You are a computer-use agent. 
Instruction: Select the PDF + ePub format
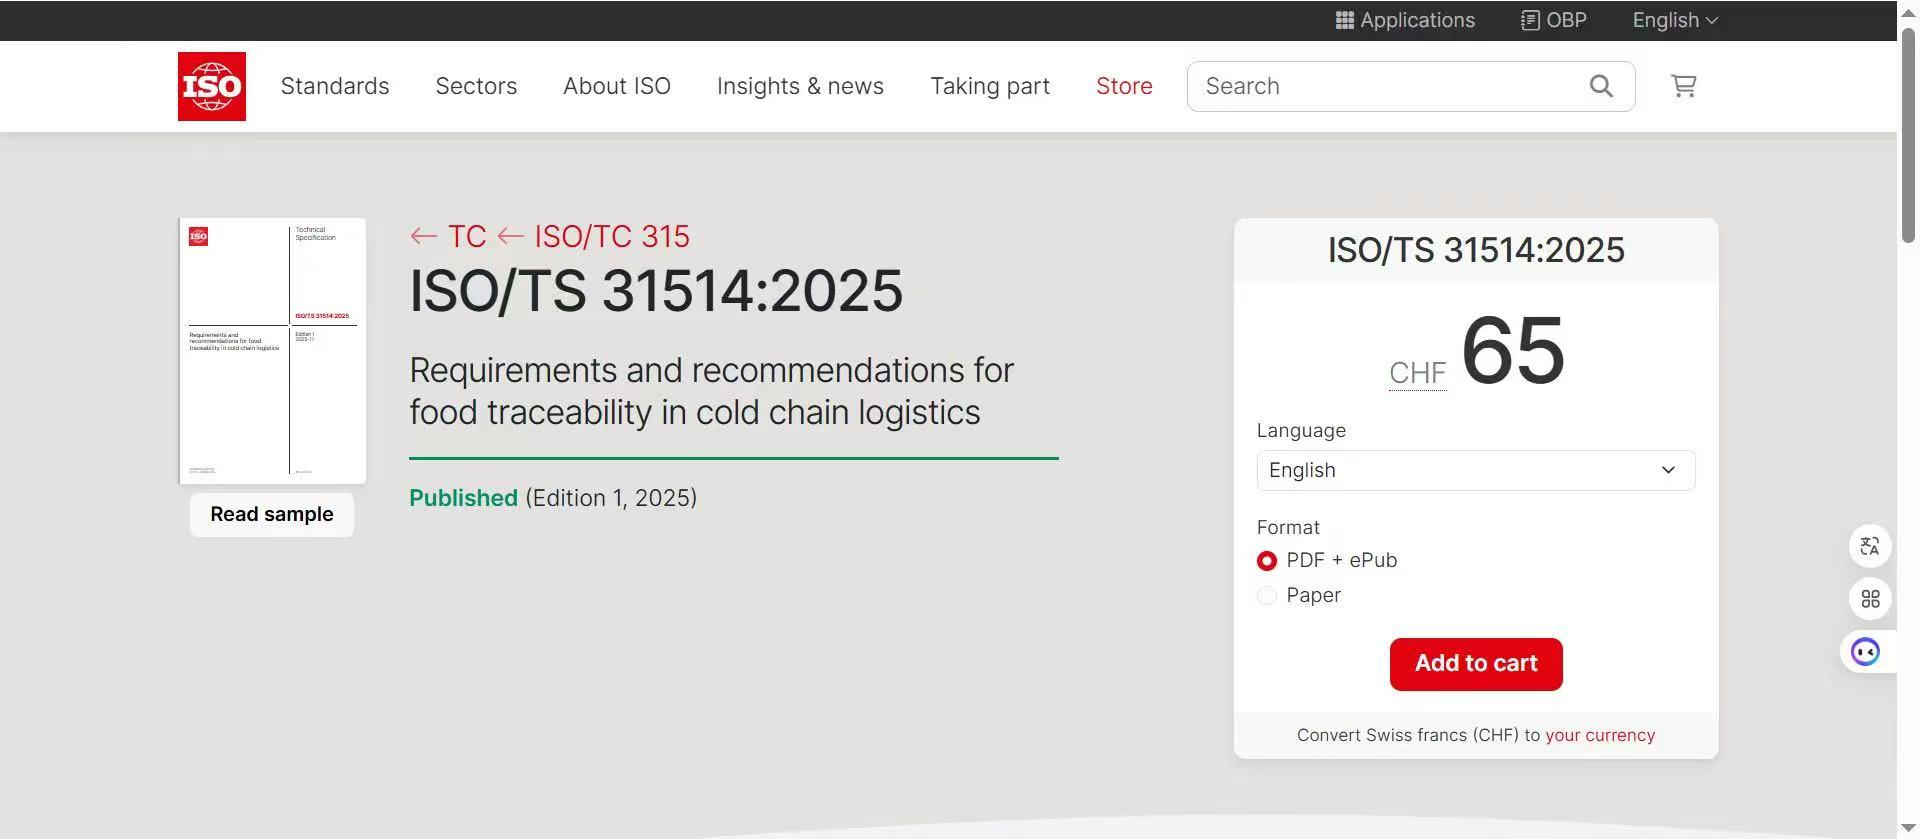pyautogui.click(x=1267, y=561)
